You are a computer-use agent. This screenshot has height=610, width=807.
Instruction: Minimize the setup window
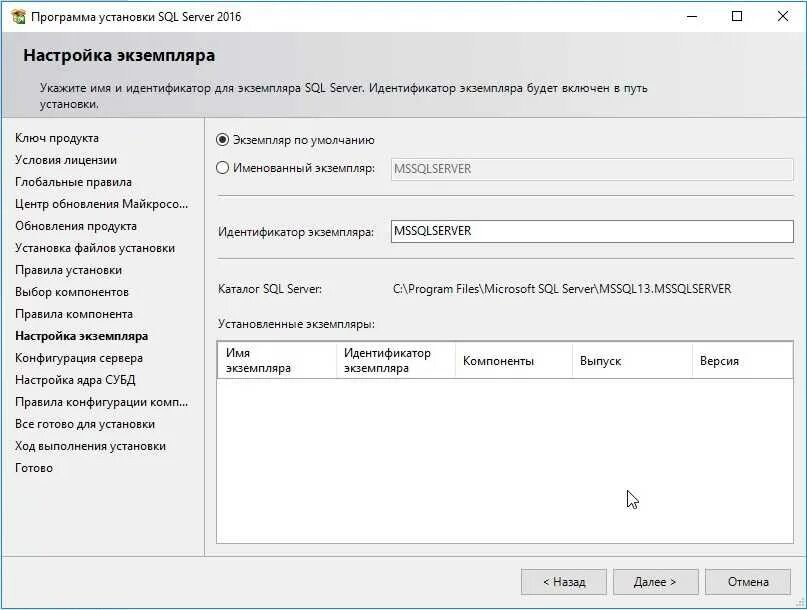click(x=692, y=16)
